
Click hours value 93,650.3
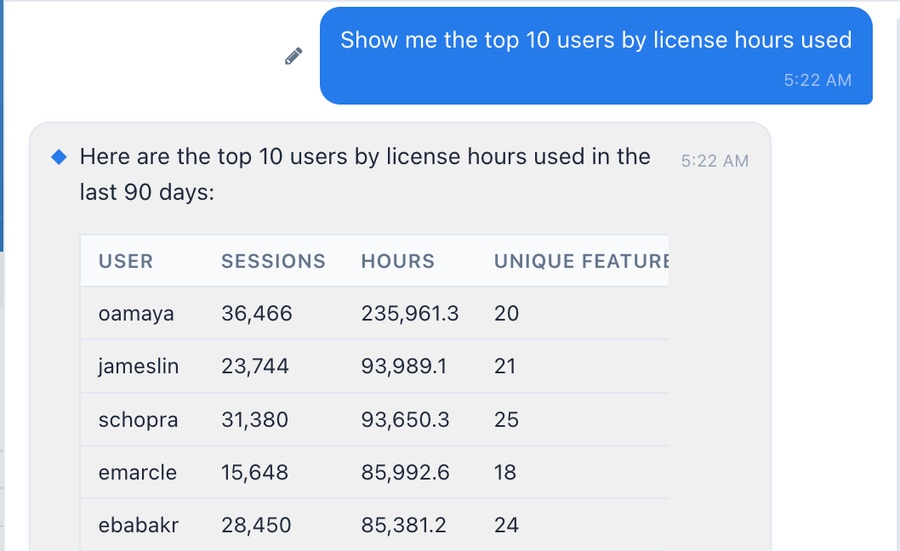tap(405, 420)
